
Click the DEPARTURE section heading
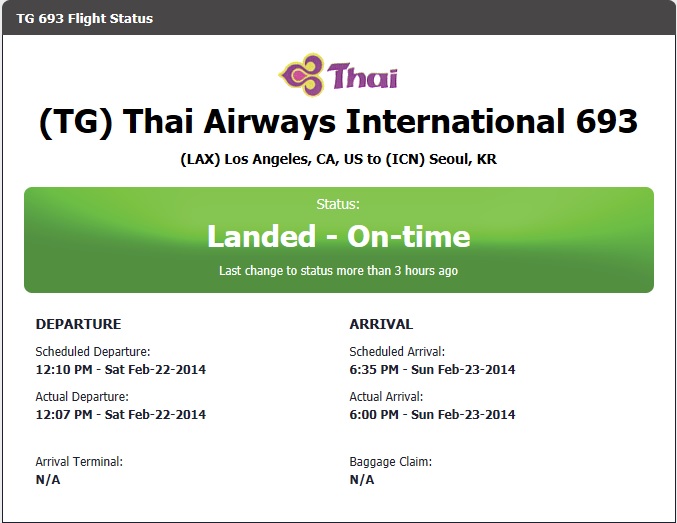point(78,324)
